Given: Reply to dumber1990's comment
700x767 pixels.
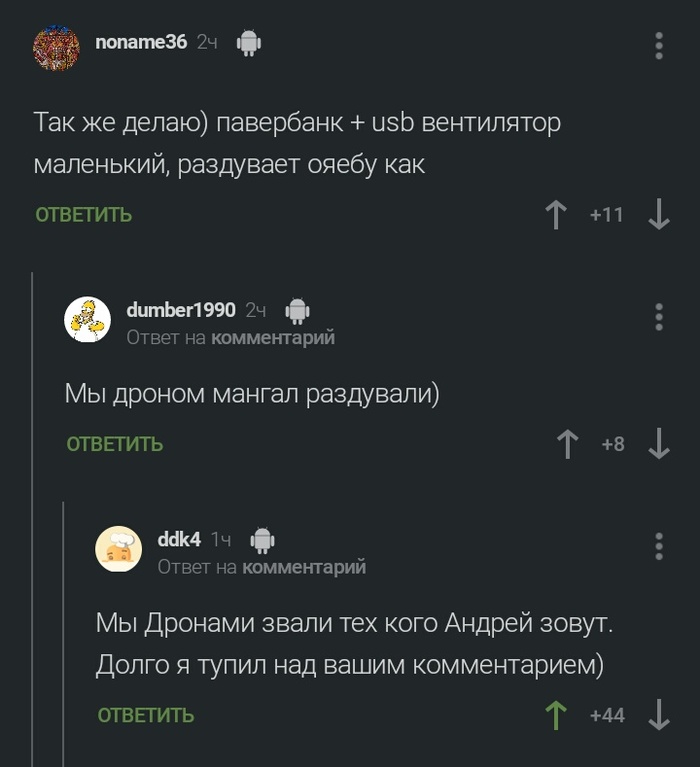Looking at the screenshot, I should [x=115, y=445].
